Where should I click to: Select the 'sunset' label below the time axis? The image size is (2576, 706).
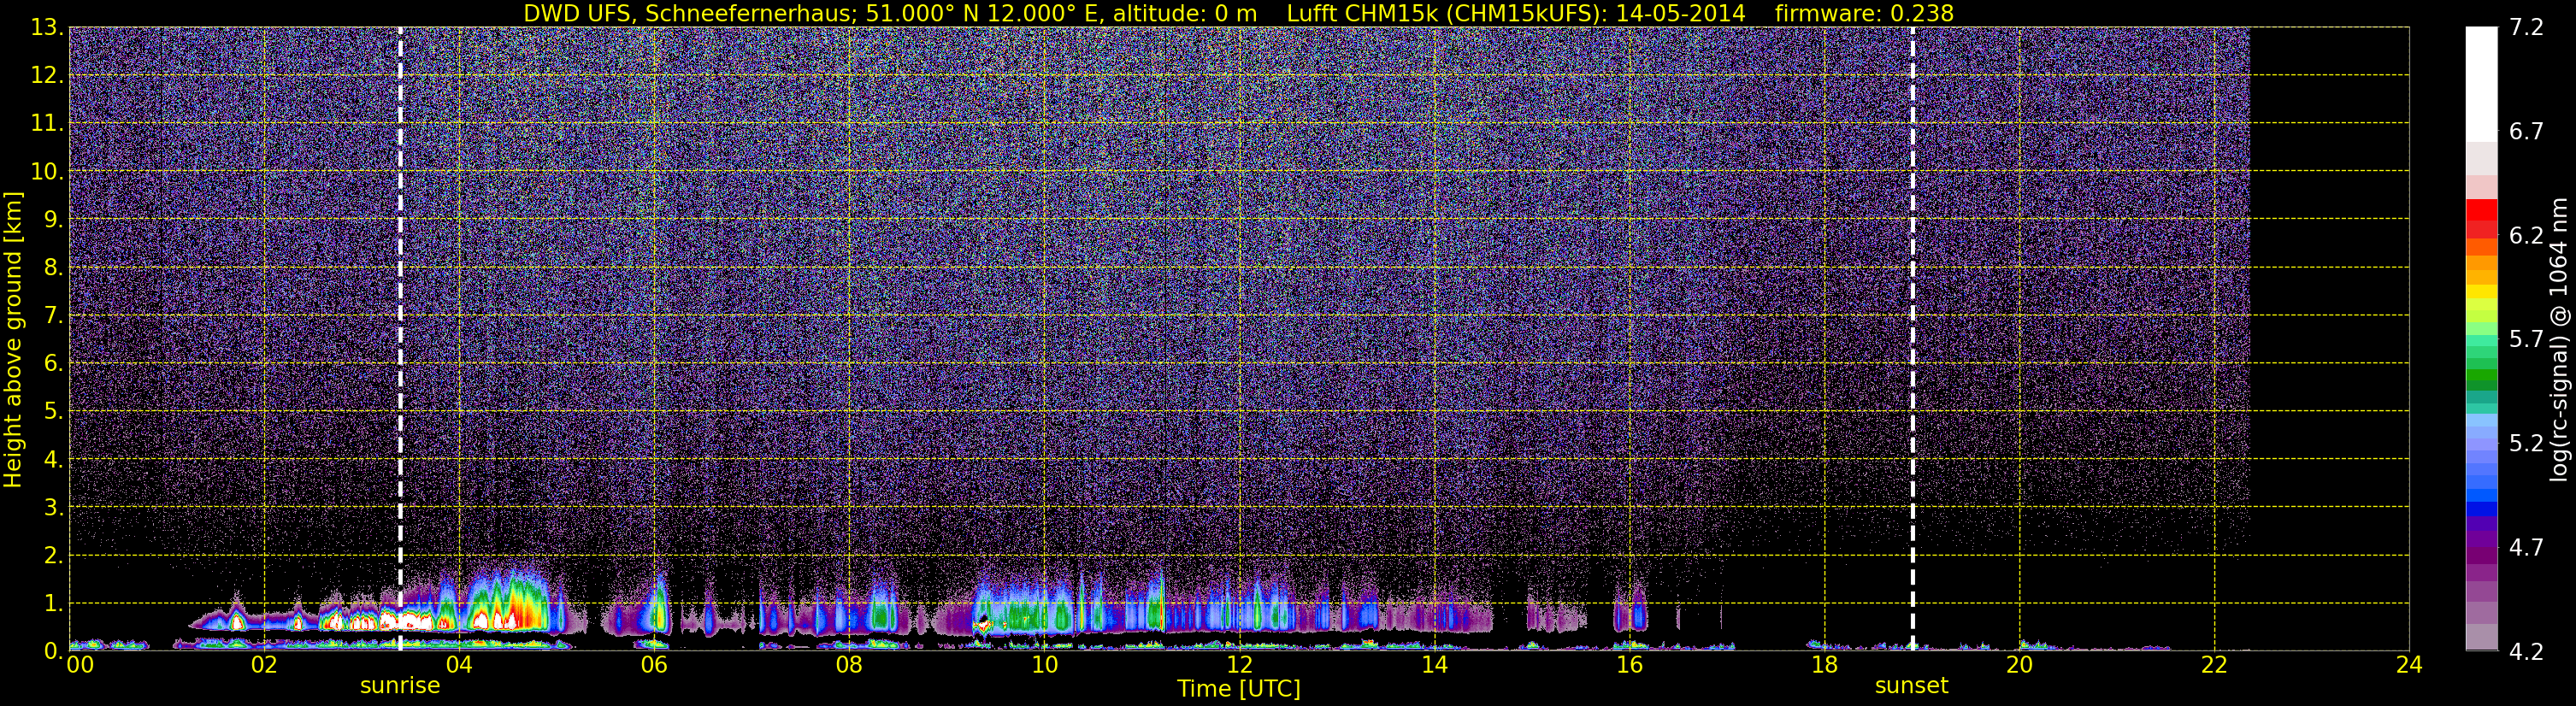click(1911, 686)
